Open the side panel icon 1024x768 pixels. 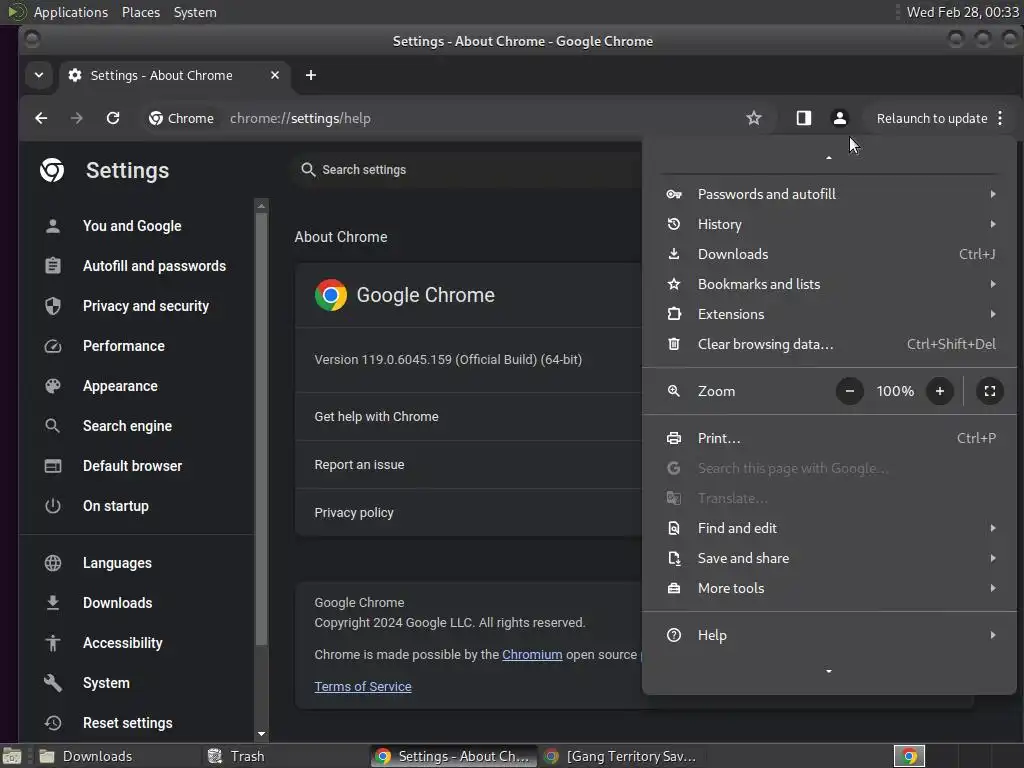(803, 118)
